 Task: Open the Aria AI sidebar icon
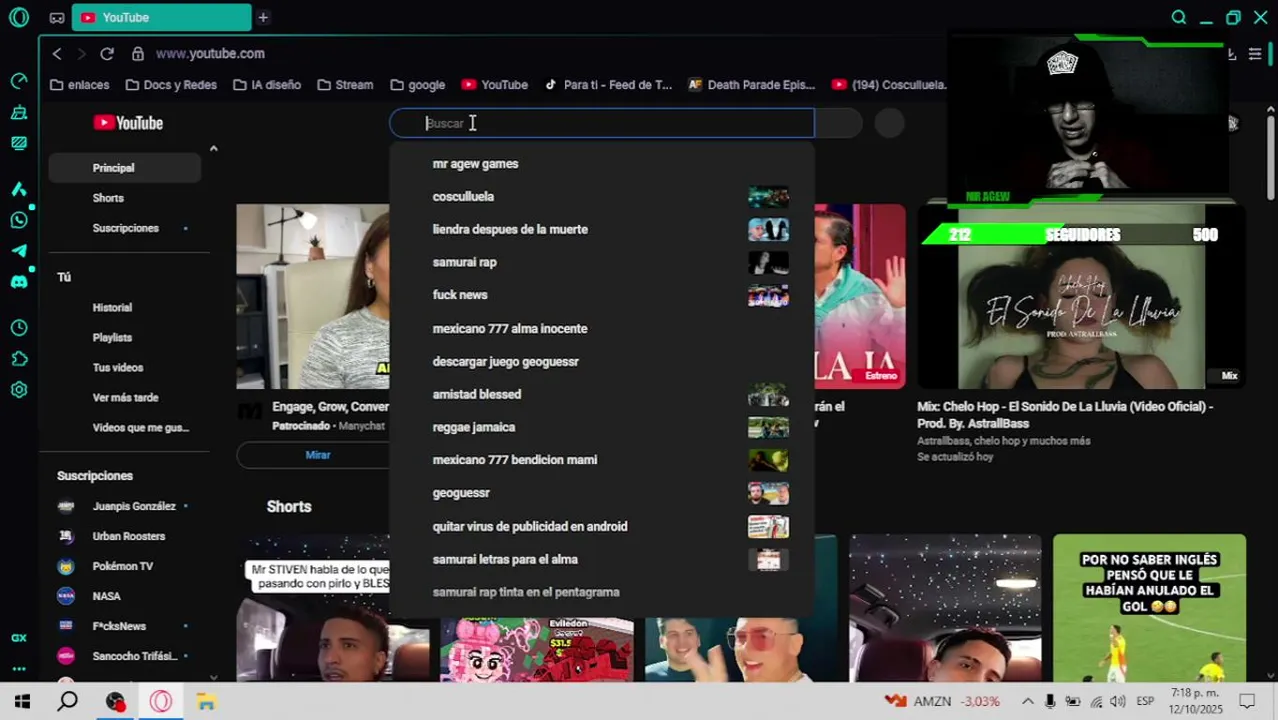click(x=18, y=188)
